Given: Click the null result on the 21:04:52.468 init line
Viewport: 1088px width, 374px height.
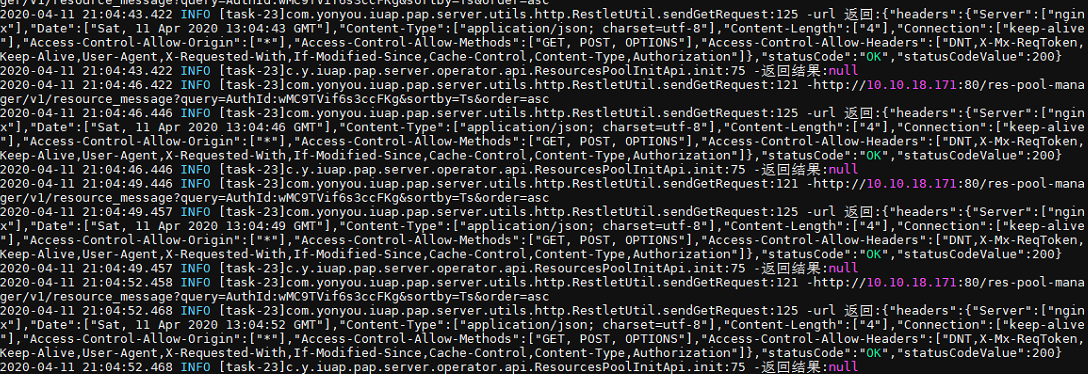Looking at the screenshot, I should click(843, 367).
